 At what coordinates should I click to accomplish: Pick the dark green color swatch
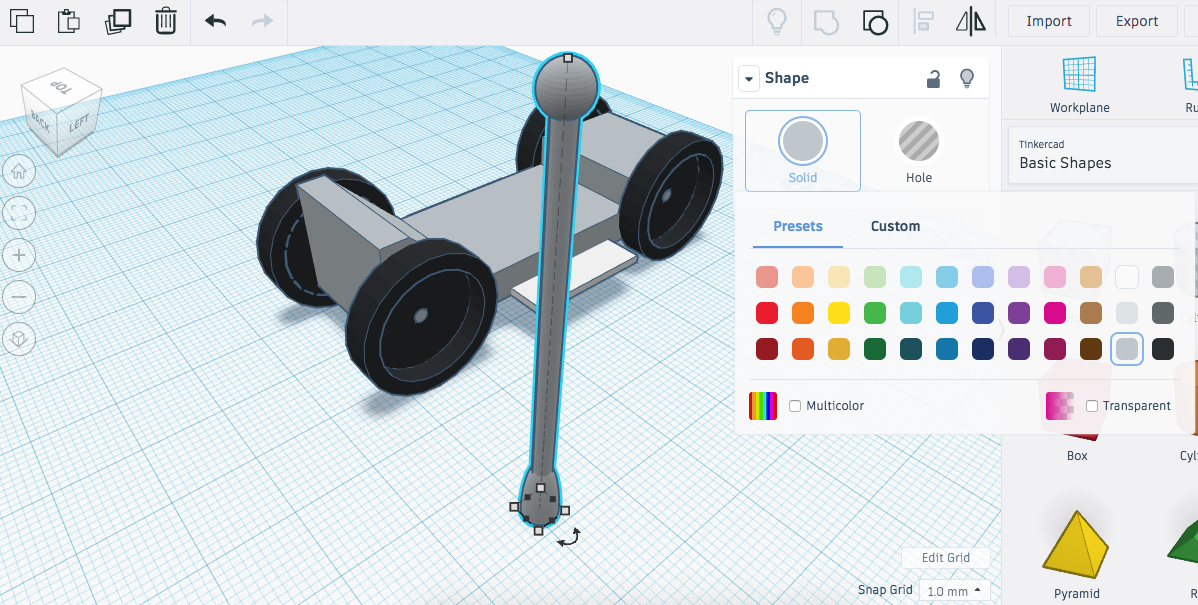(x=875, y=349)
